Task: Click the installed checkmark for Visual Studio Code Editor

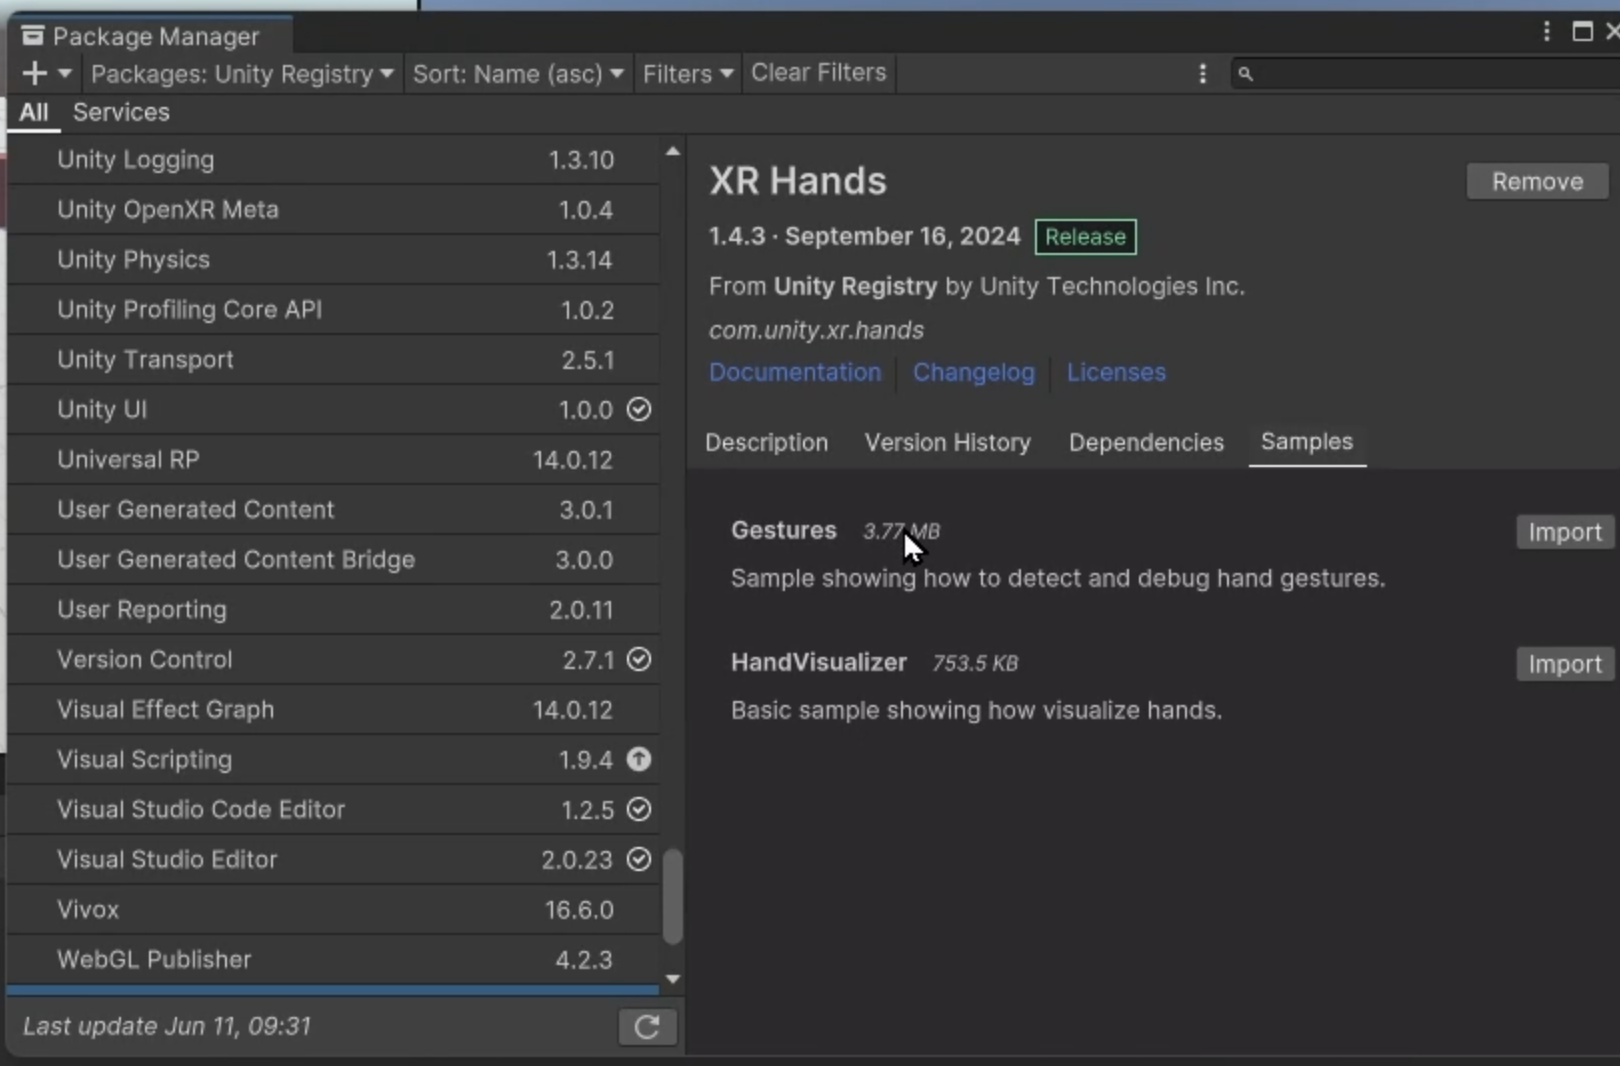Action: coord(639,809)
